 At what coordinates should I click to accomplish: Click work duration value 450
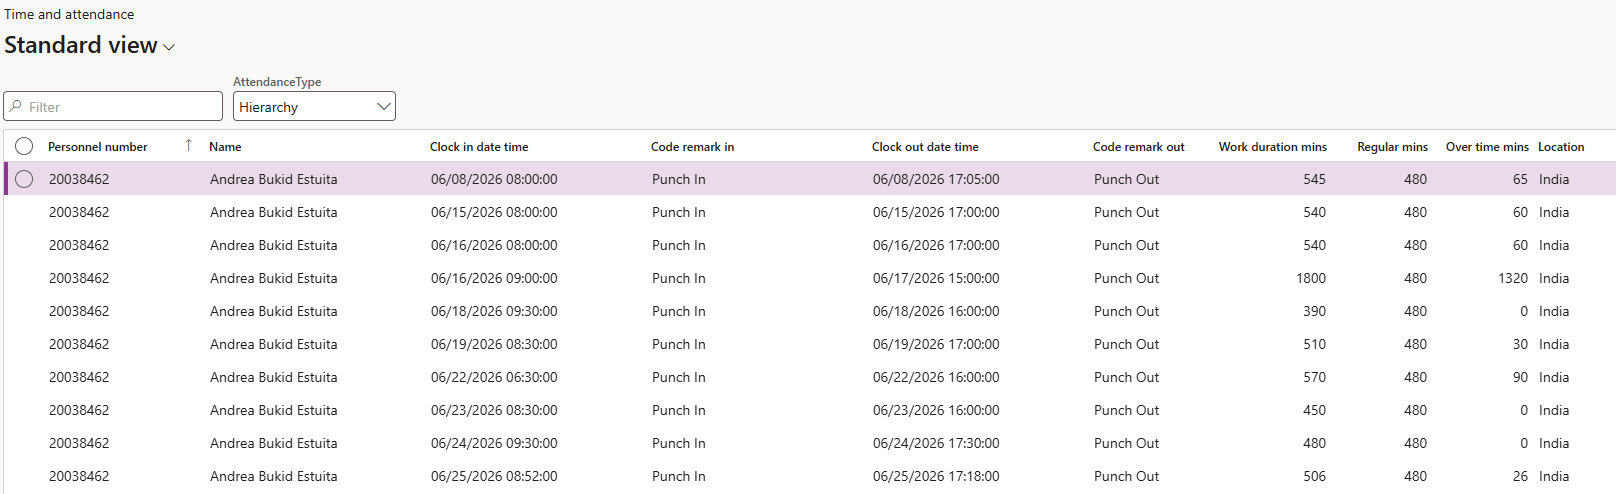click(x=1314, y=410)
